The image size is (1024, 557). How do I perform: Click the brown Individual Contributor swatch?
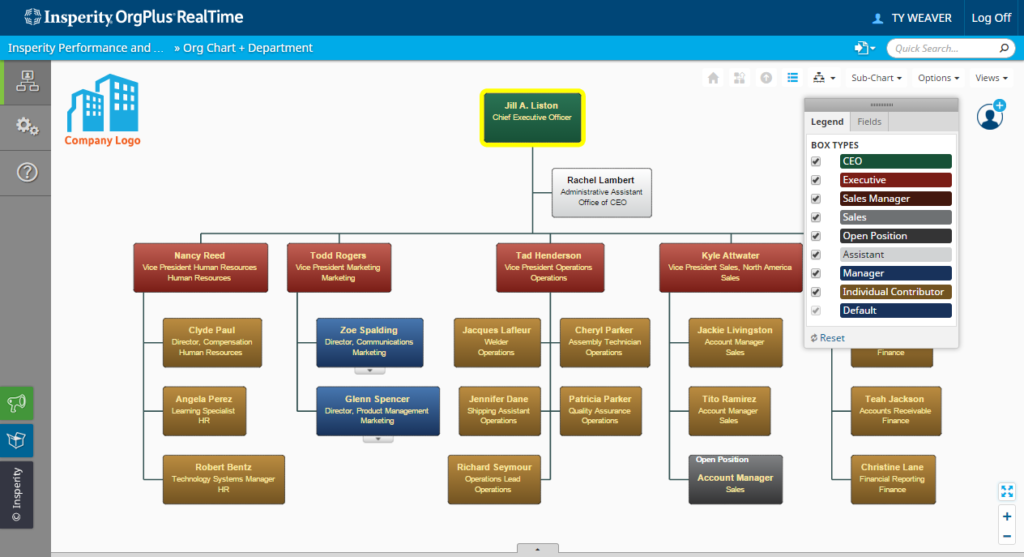(x=895, y=292)
